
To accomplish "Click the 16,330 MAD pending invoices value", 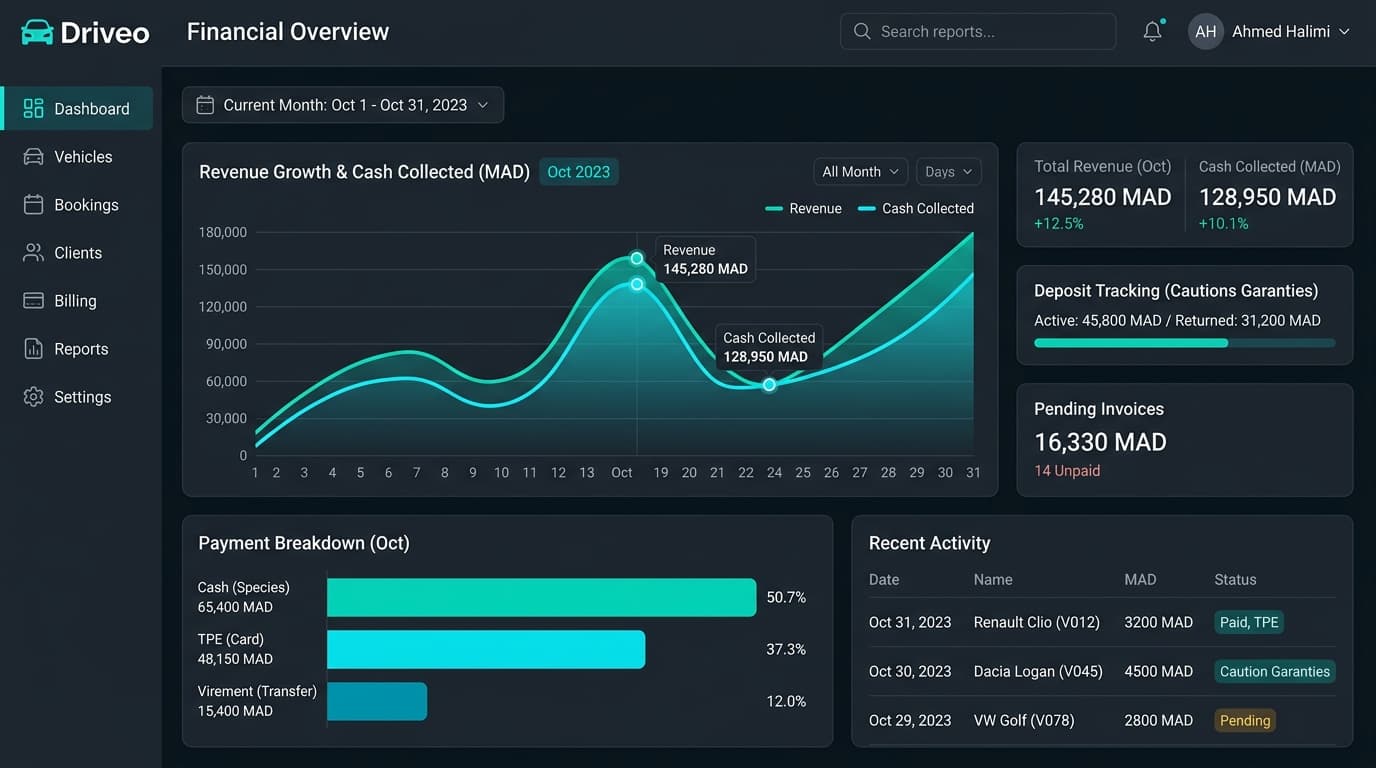I will (1100, 442).
